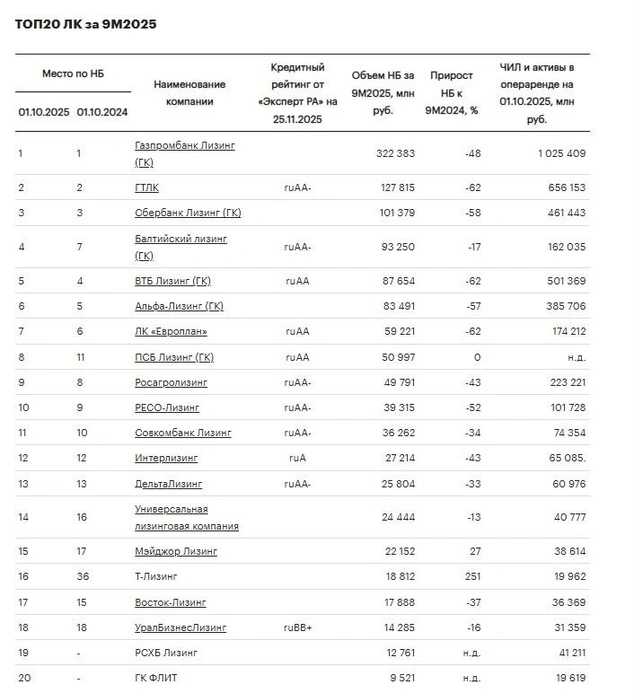Select the 322 383 volume cell for Газпромбанк Лизинг
634x700 pixels.
(x=396, y=154)
